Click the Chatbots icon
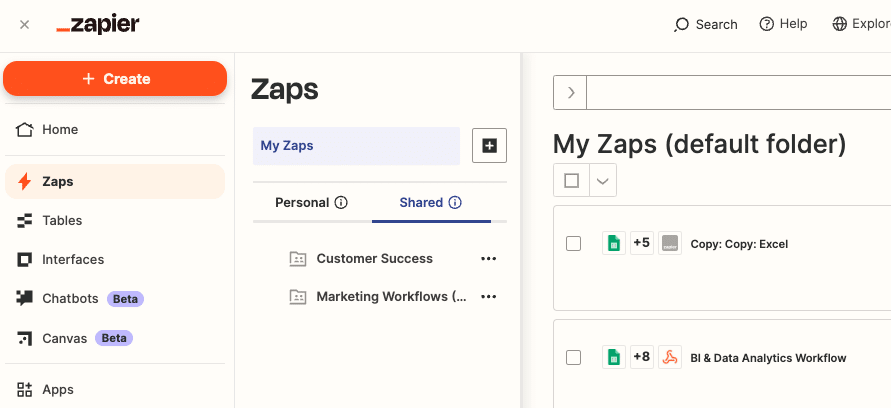This screenshot has width=891, height=408. tap(24, 298)
